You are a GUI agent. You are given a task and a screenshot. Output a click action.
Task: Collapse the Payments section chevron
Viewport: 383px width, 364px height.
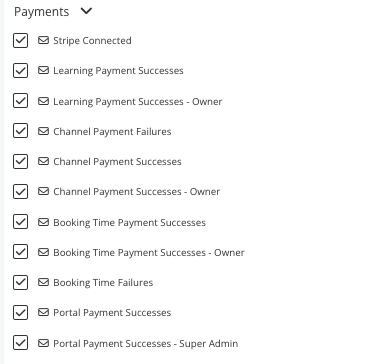coord(86,11)
